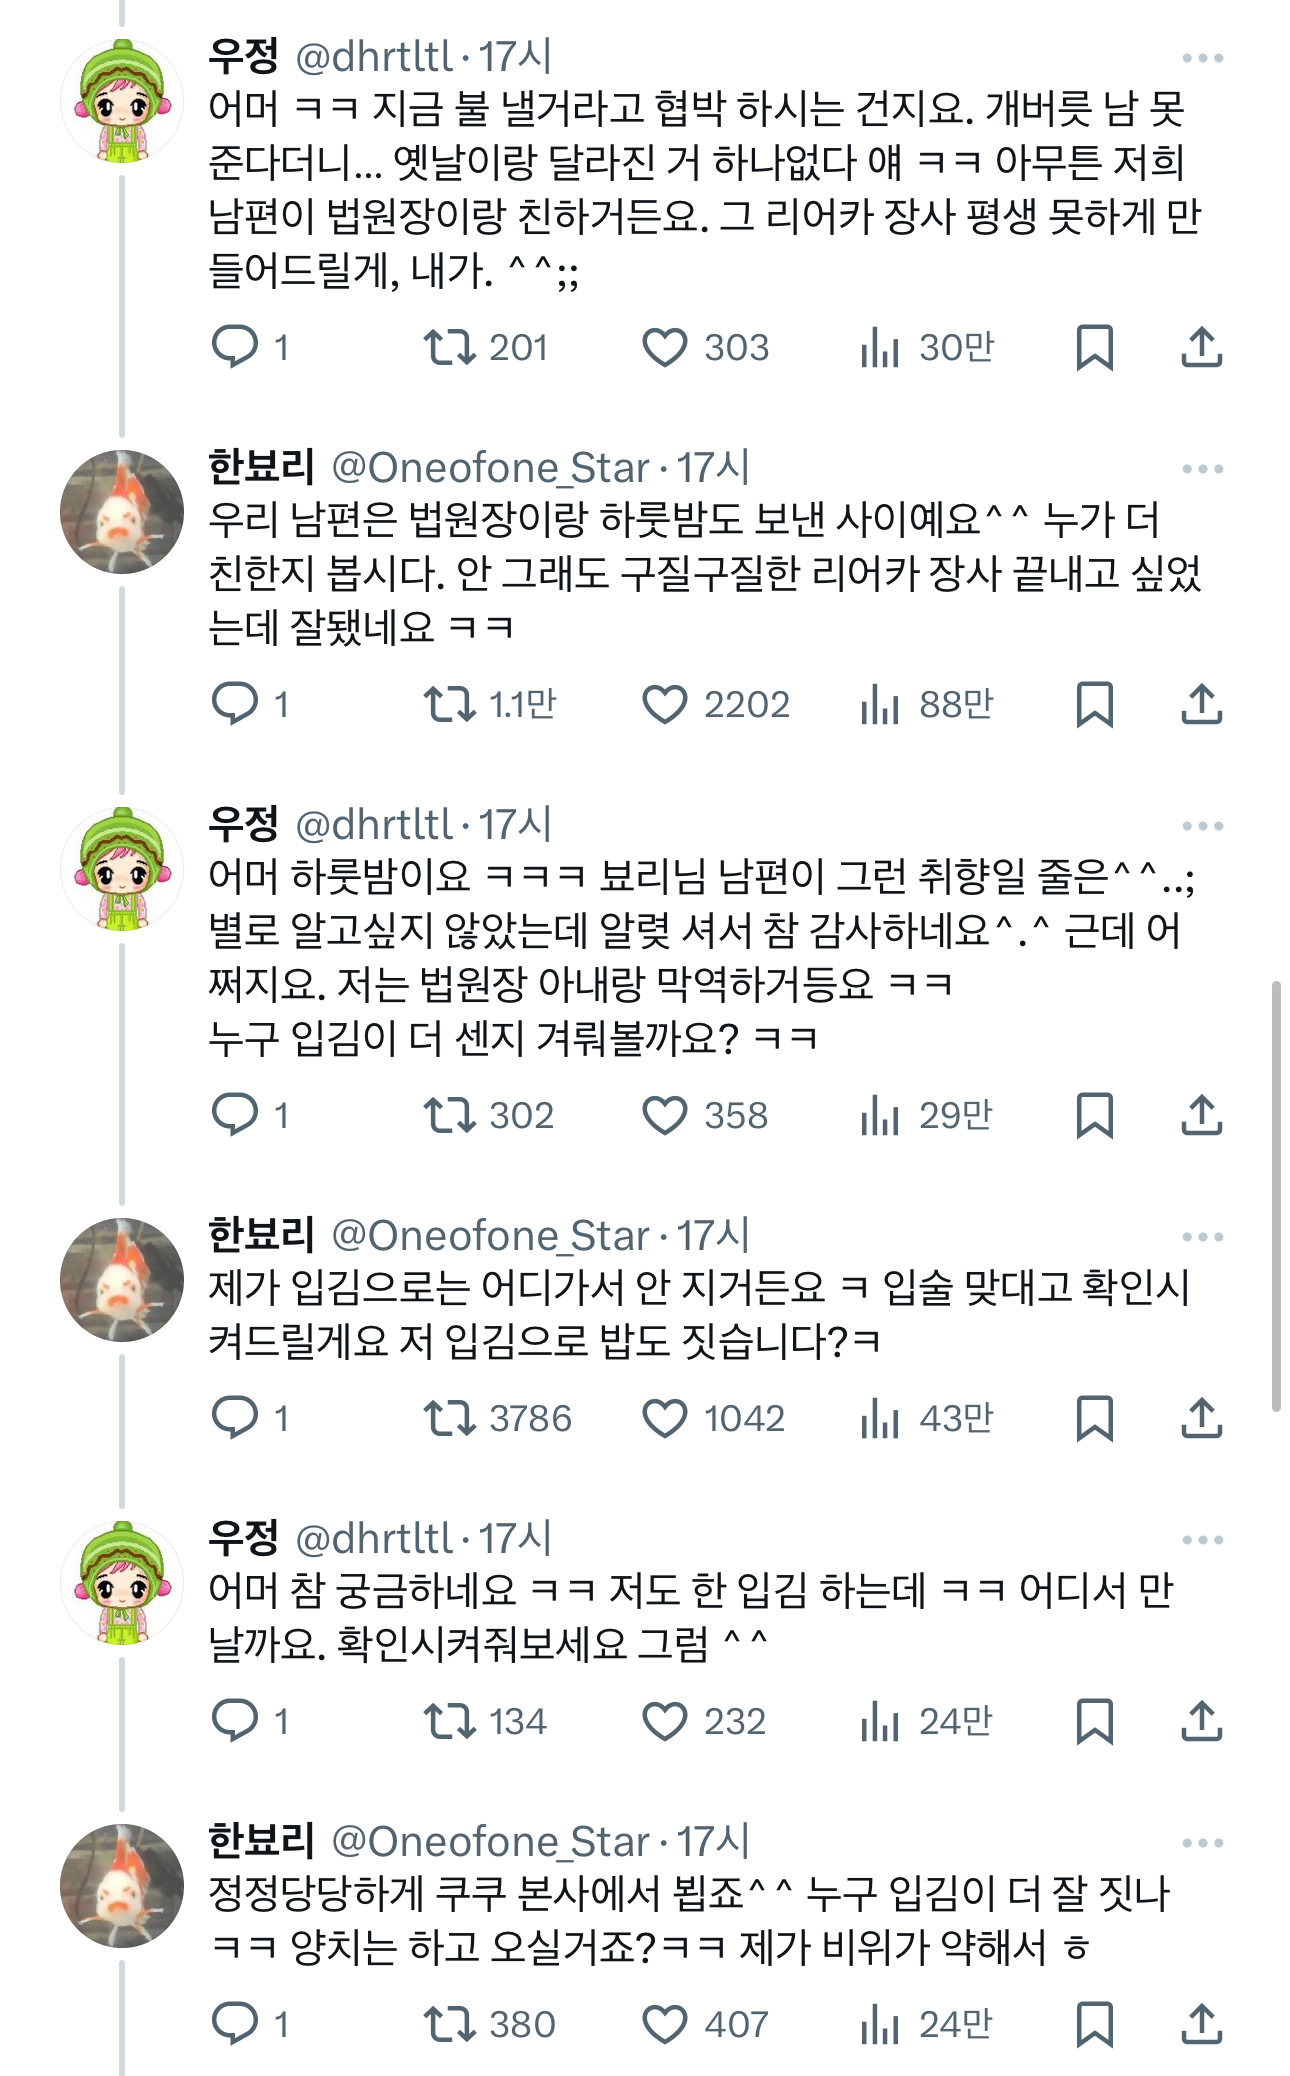Viewport: 1290px width, 2076px height.
Task: Click the vertical scrollbar thumb
Action: pyautogui.click(x=1276, y=1196)
